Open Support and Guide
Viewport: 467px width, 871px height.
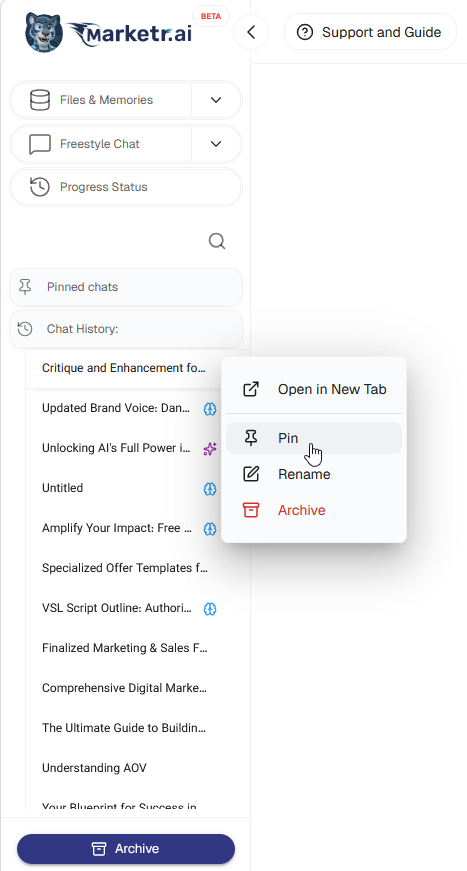[370, 32]
